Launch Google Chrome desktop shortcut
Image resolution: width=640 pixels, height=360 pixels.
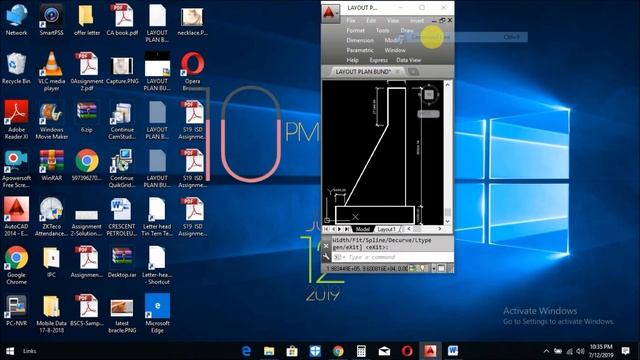click(x=16, y=264)
